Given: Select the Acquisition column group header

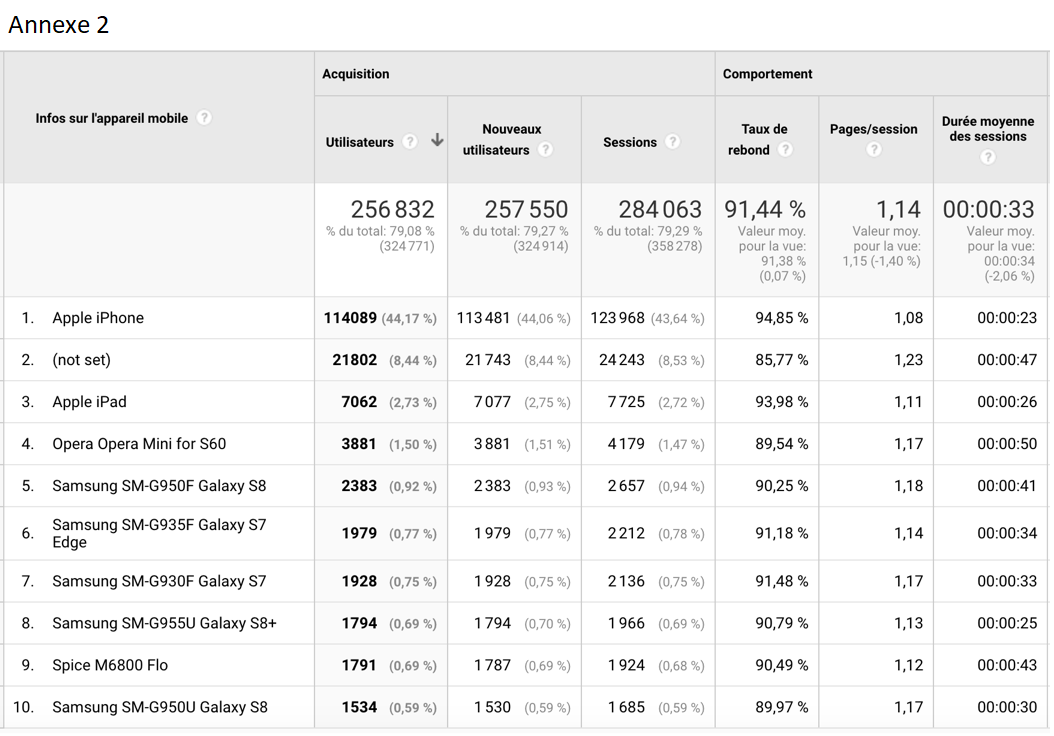Looking at the screenshot, I should (356, 74).
